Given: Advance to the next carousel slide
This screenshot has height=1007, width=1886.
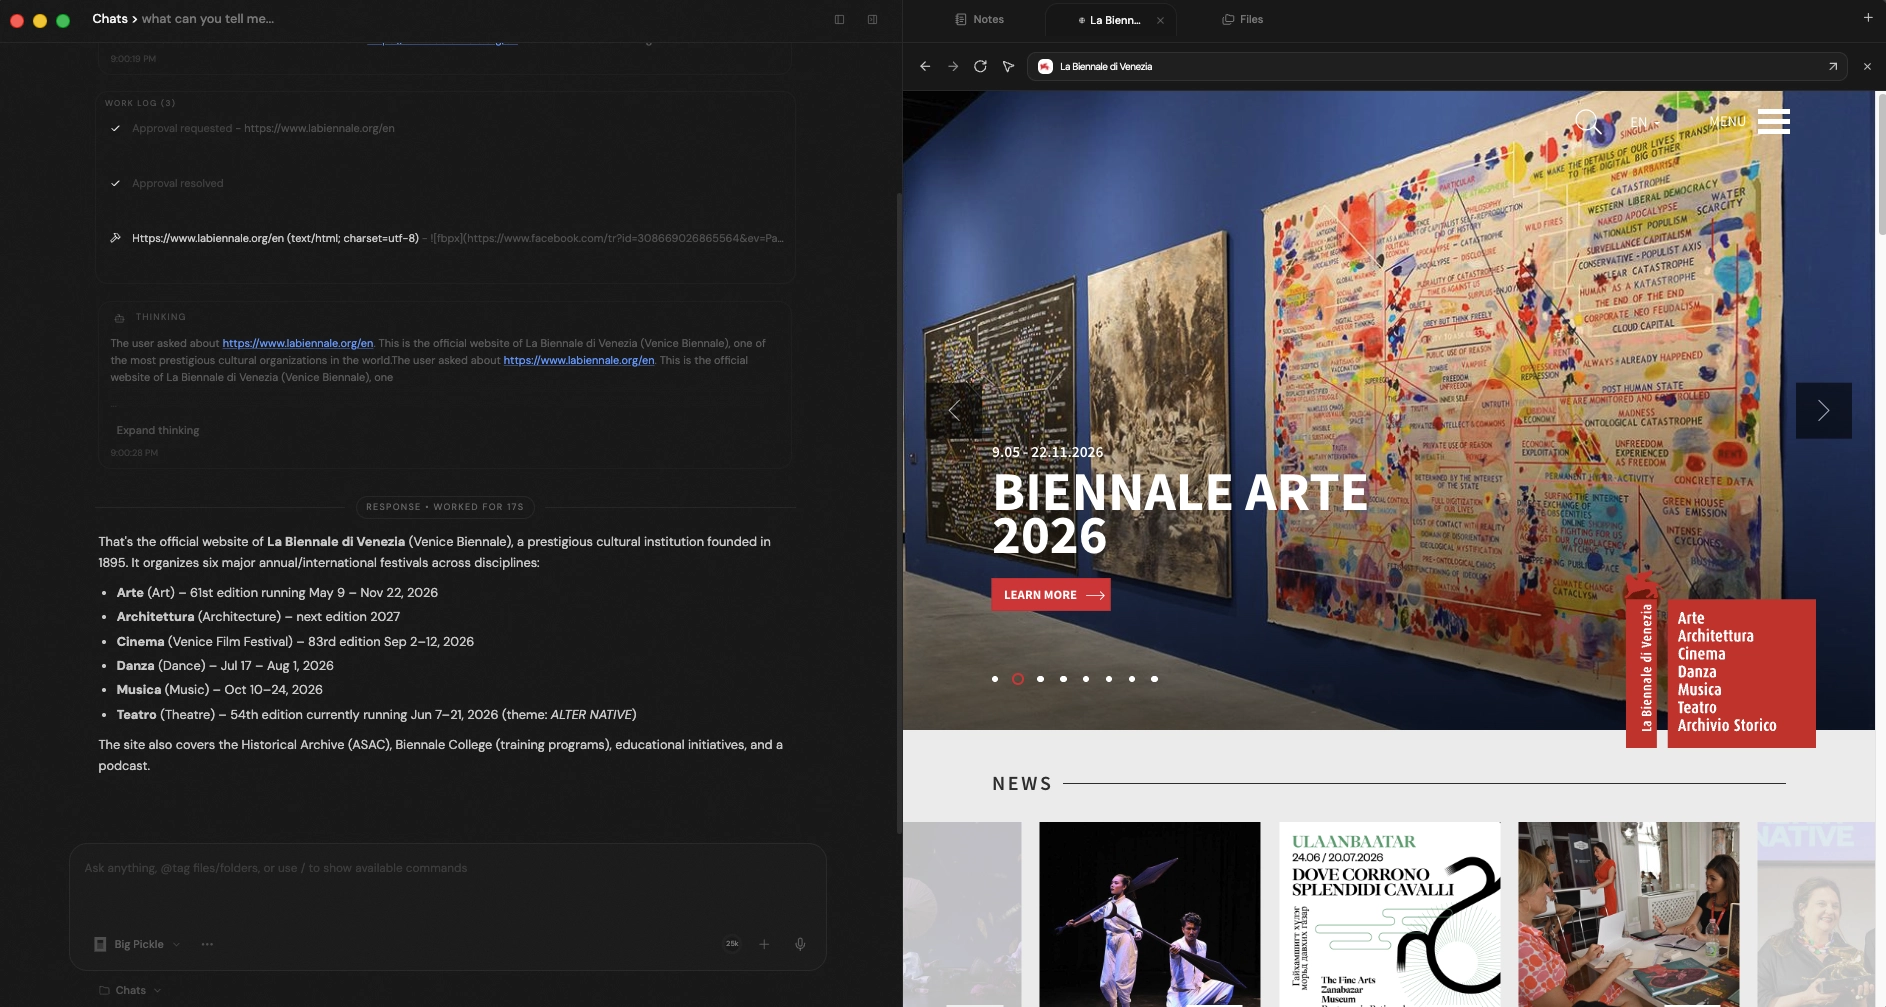Looking at the screenshot, I should (1823, 410).
